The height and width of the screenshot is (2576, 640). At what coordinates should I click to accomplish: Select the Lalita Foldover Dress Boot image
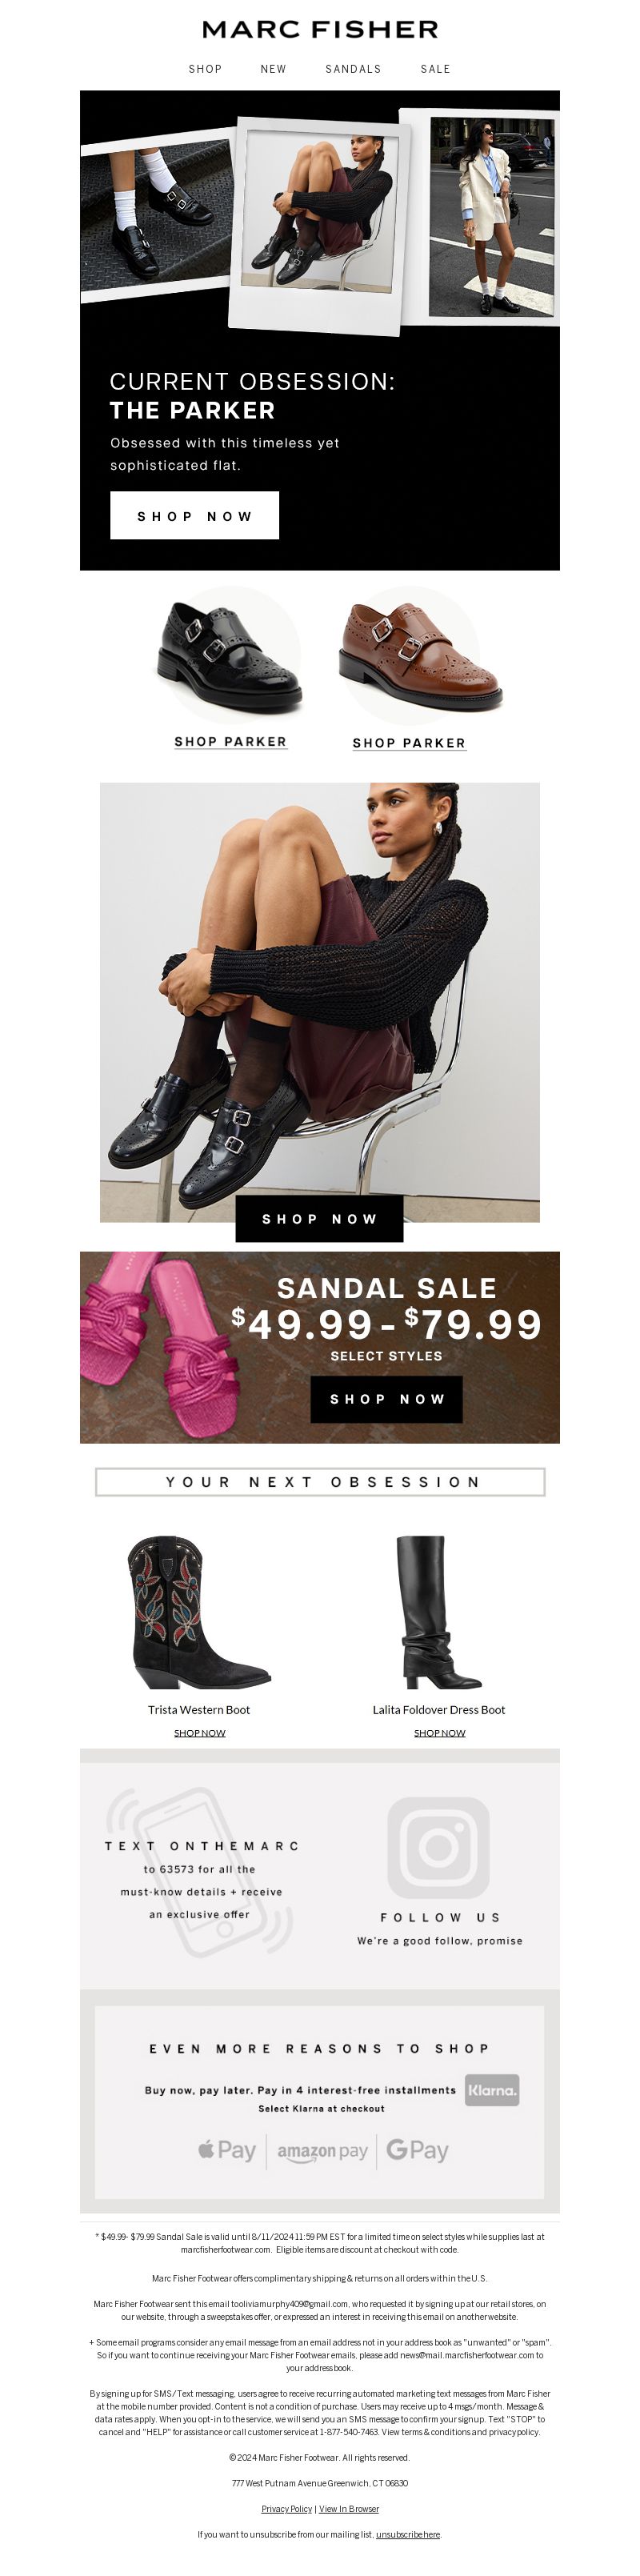tap(439, 1612)
